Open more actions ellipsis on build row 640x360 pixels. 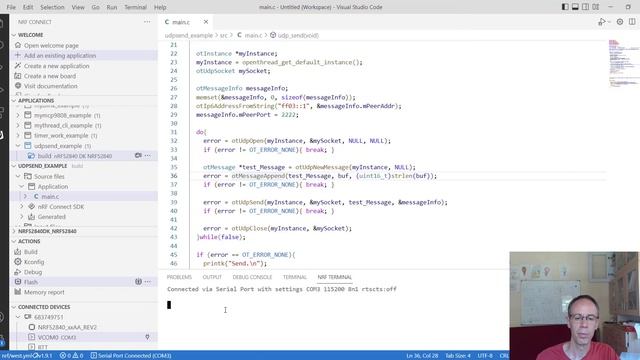tap(148, 156)
